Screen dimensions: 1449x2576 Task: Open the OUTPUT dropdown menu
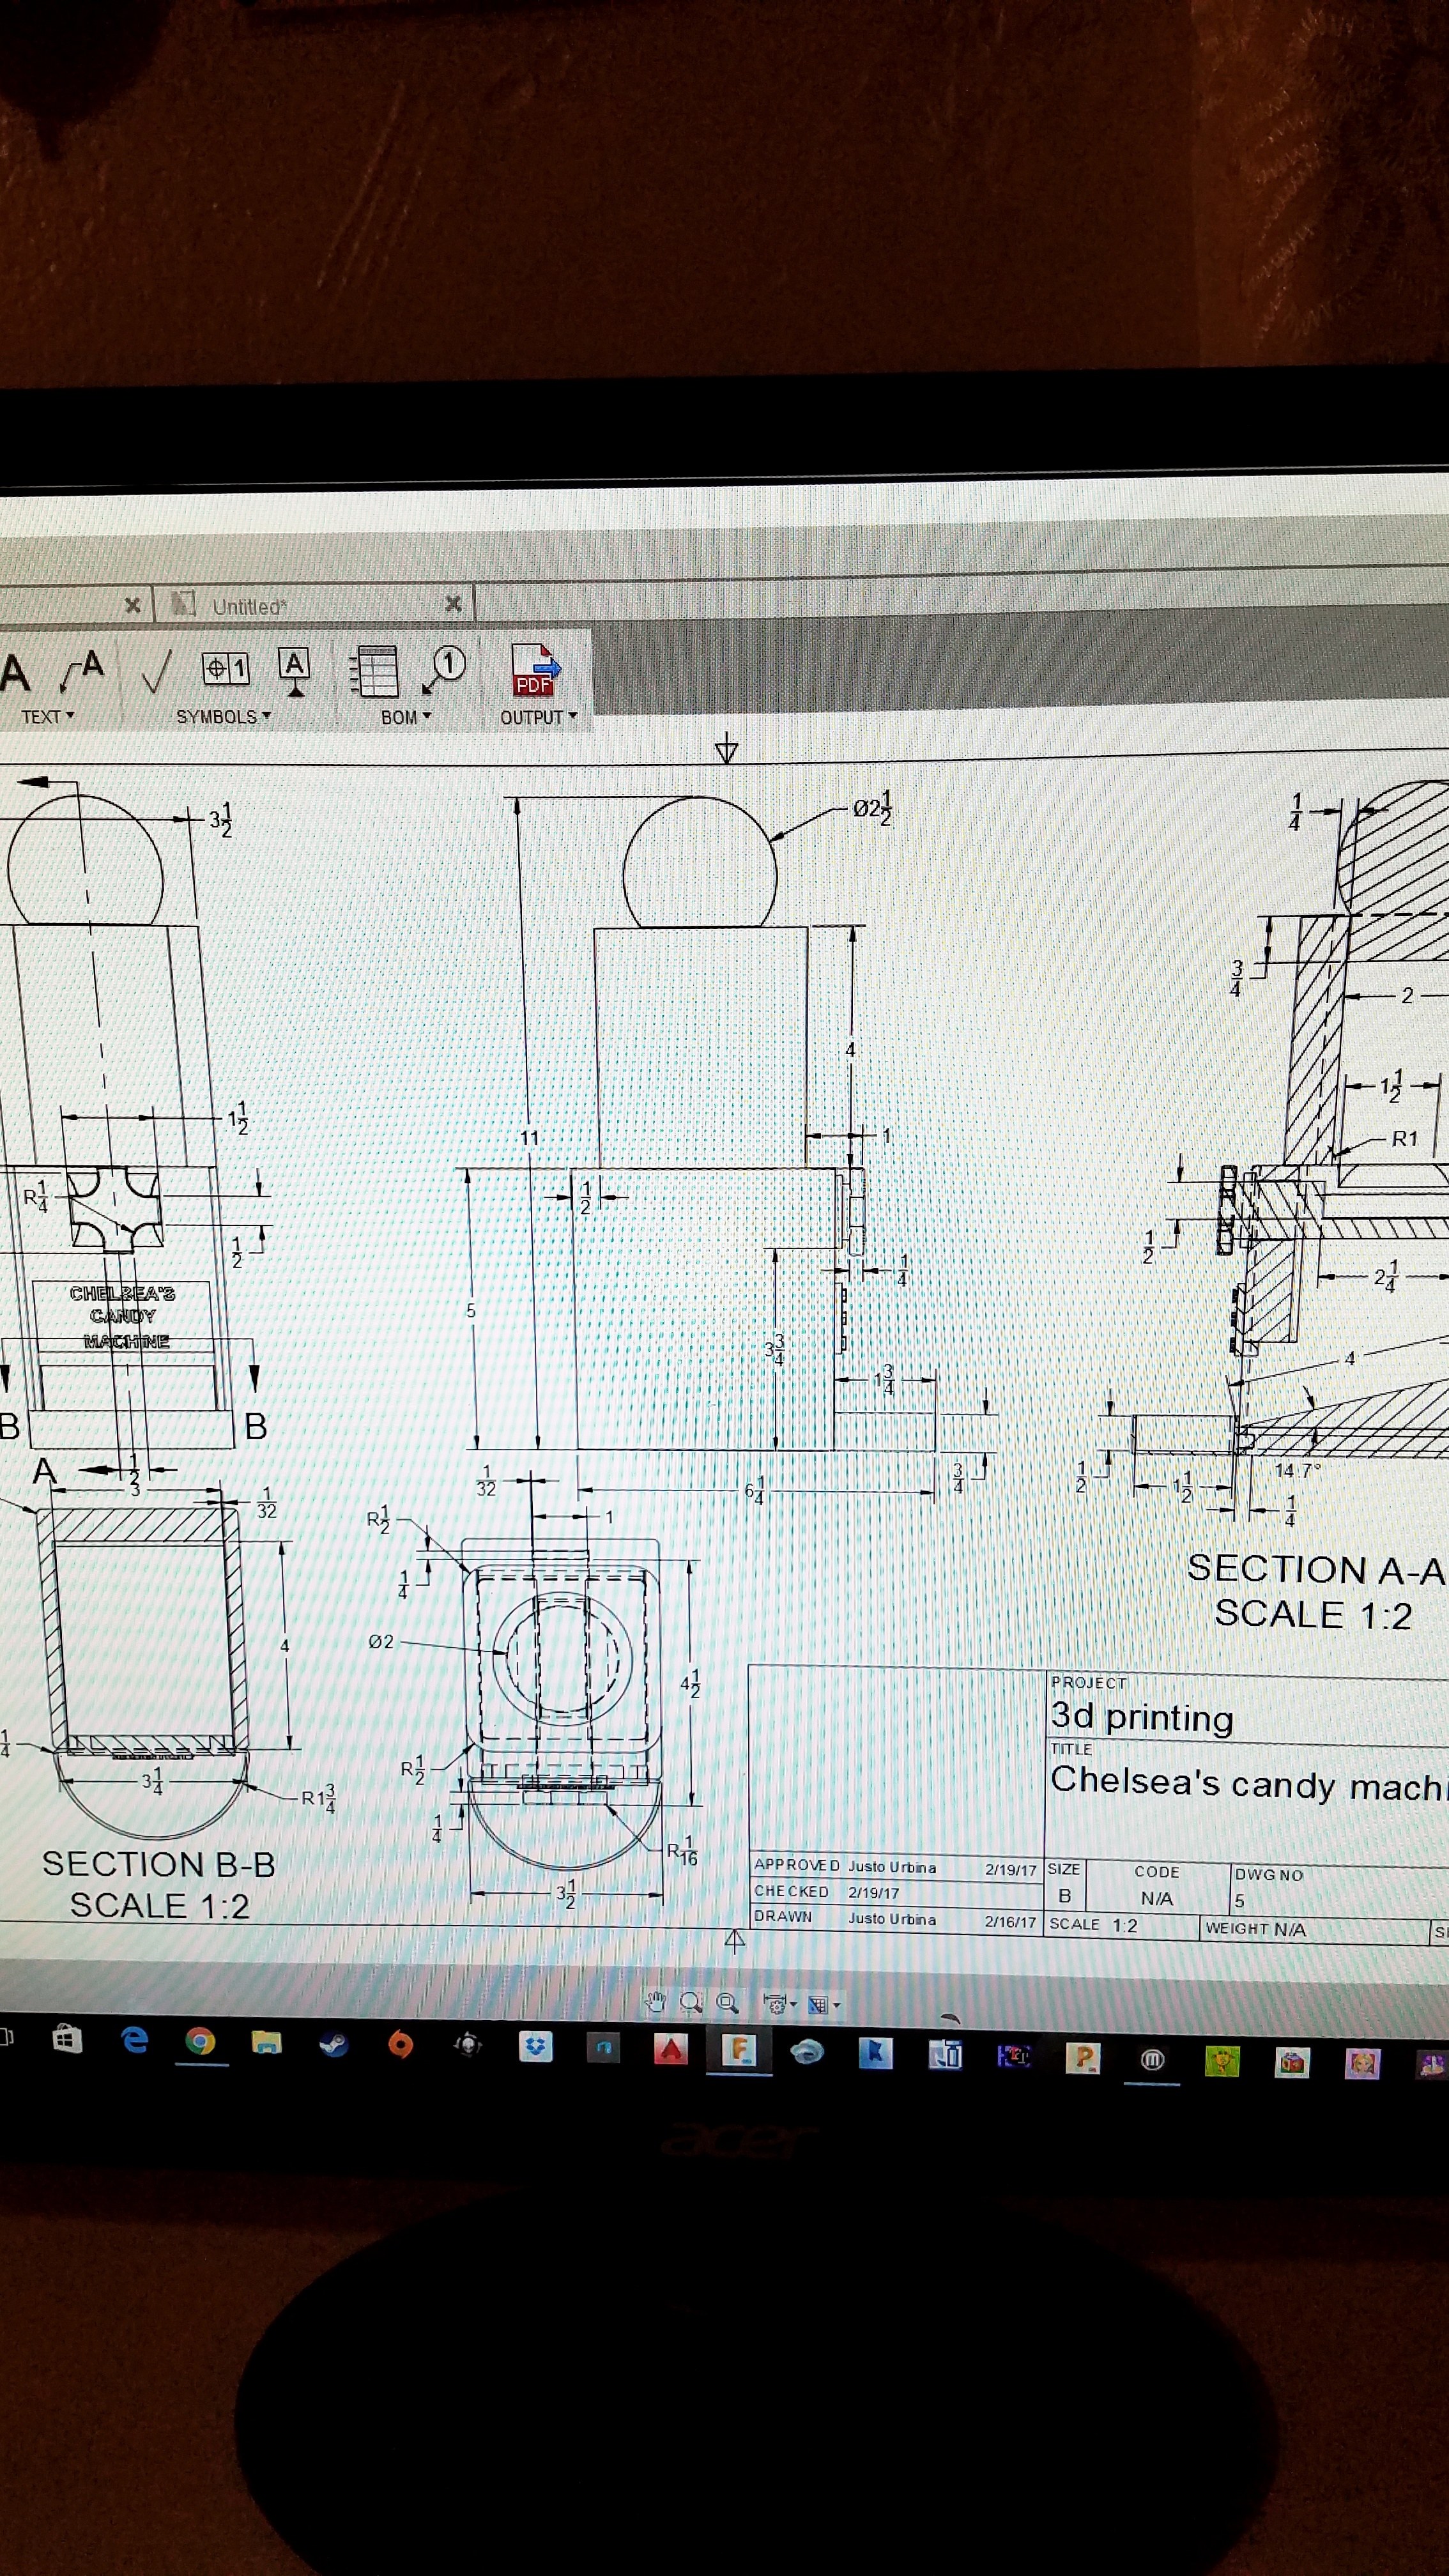[x=538, y=717]
